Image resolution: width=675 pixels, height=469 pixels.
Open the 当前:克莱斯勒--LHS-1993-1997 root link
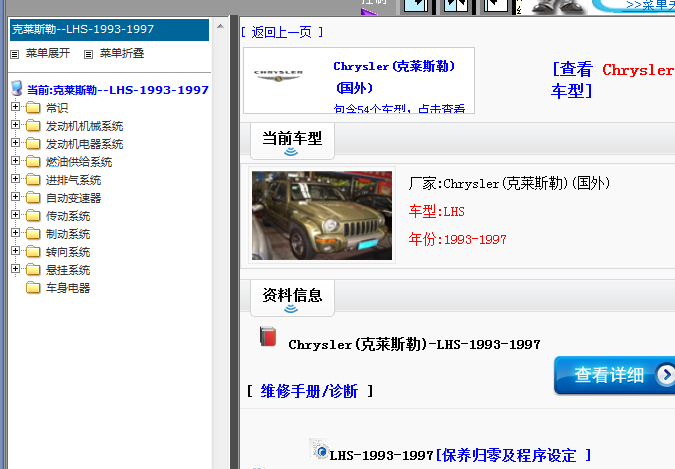click(118, 90)
